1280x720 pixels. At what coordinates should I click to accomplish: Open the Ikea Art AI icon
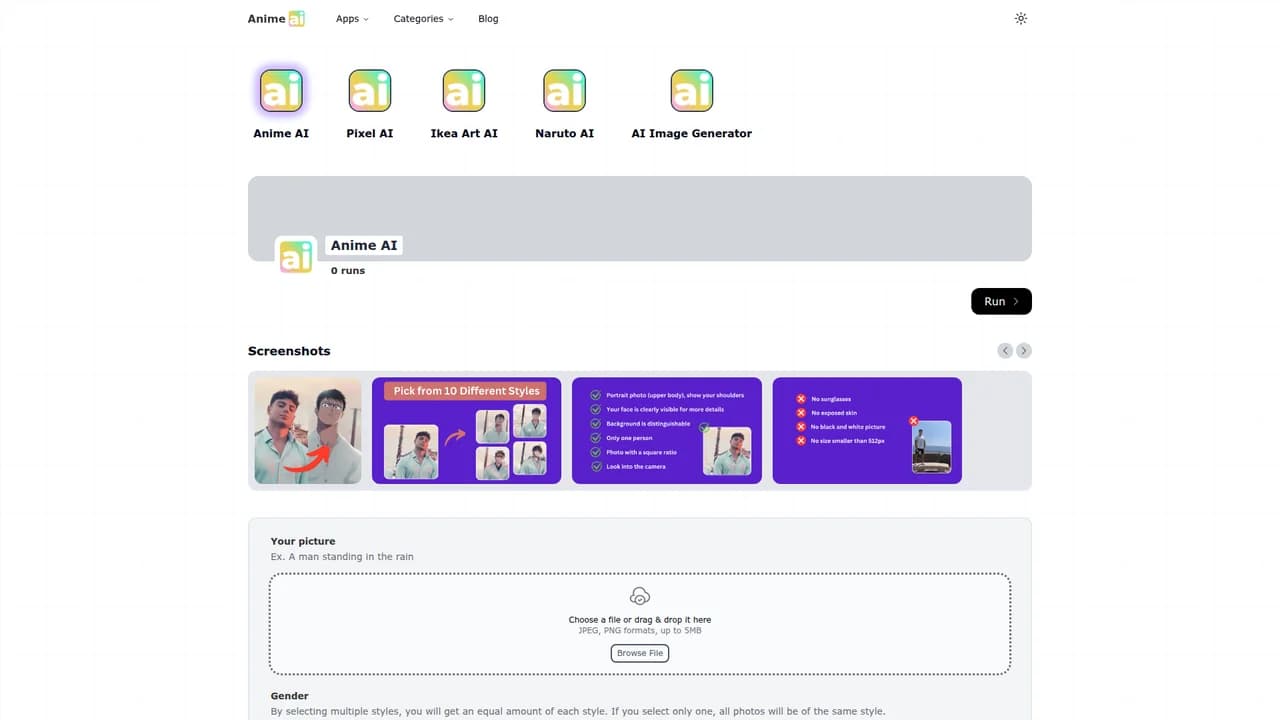coord(464,91)
